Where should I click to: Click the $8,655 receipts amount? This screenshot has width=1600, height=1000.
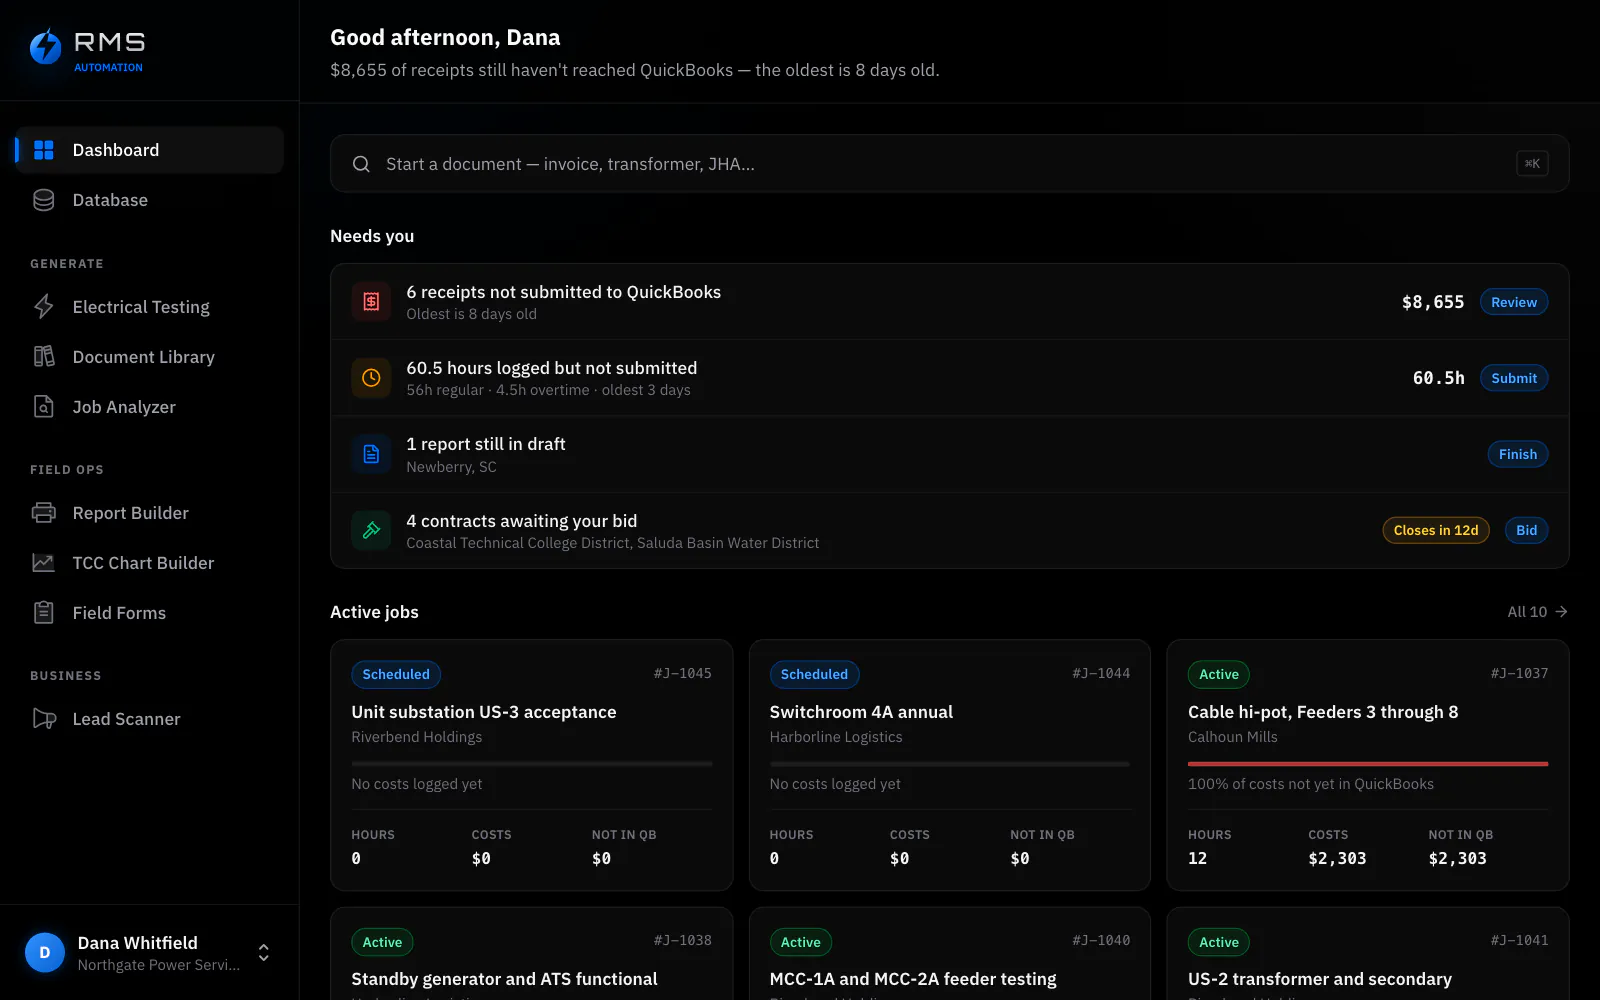click(1433, 302)
